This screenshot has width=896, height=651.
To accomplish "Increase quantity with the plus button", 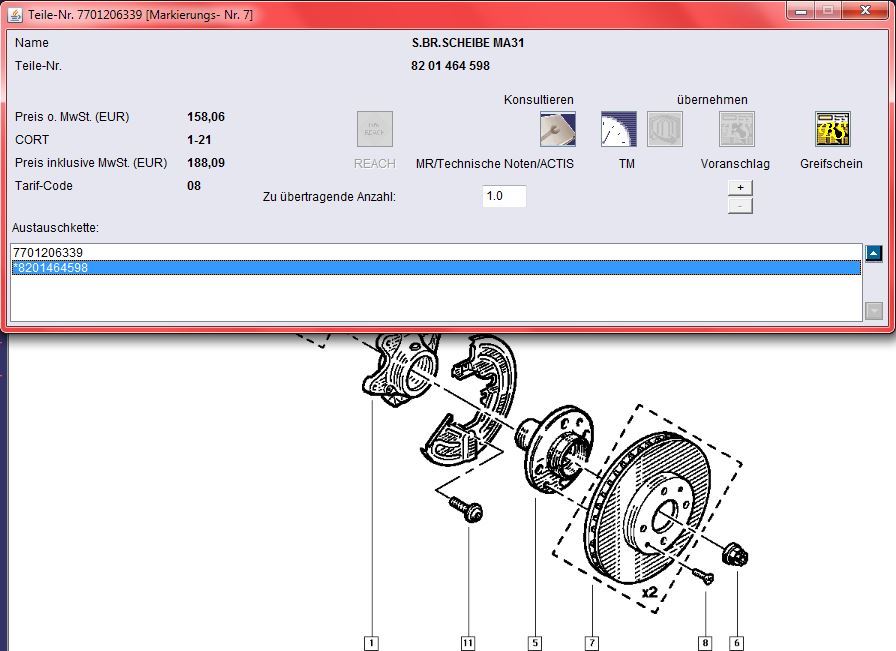I will click(740, 187).
